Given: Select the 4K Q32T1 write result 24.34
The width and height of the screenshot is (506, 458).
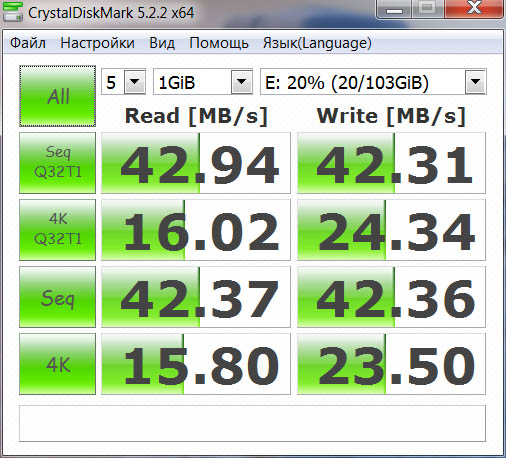Looking at the screenshot, I should click(x=391, y=230).
